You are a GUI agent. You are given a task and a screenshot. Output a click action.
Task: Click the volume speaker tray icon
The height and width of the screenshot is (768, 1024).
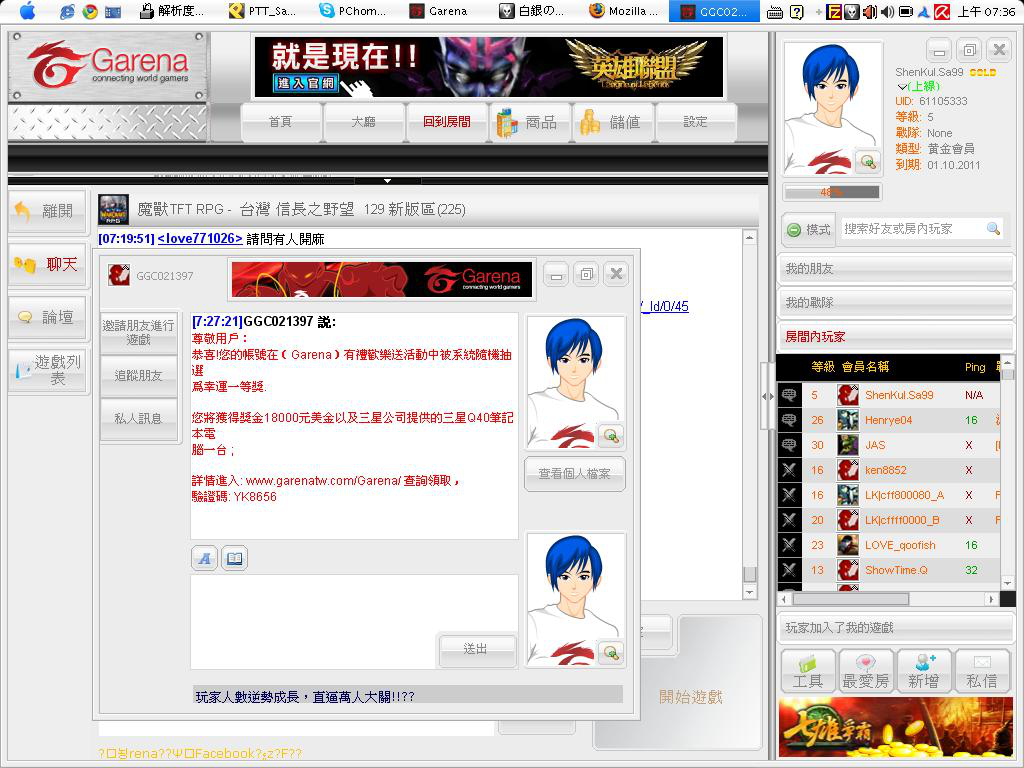tap(886, 12)
